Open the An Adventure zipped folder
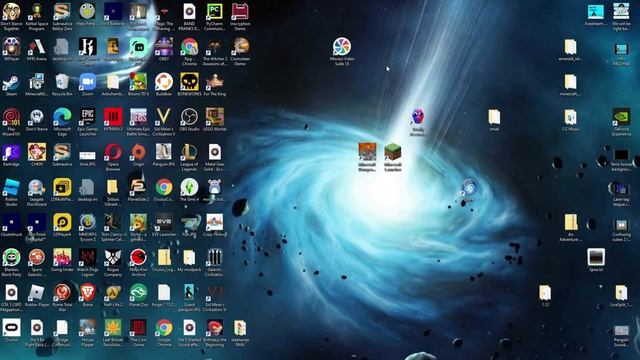The image size is (640, 360). [x=570, y=222]
